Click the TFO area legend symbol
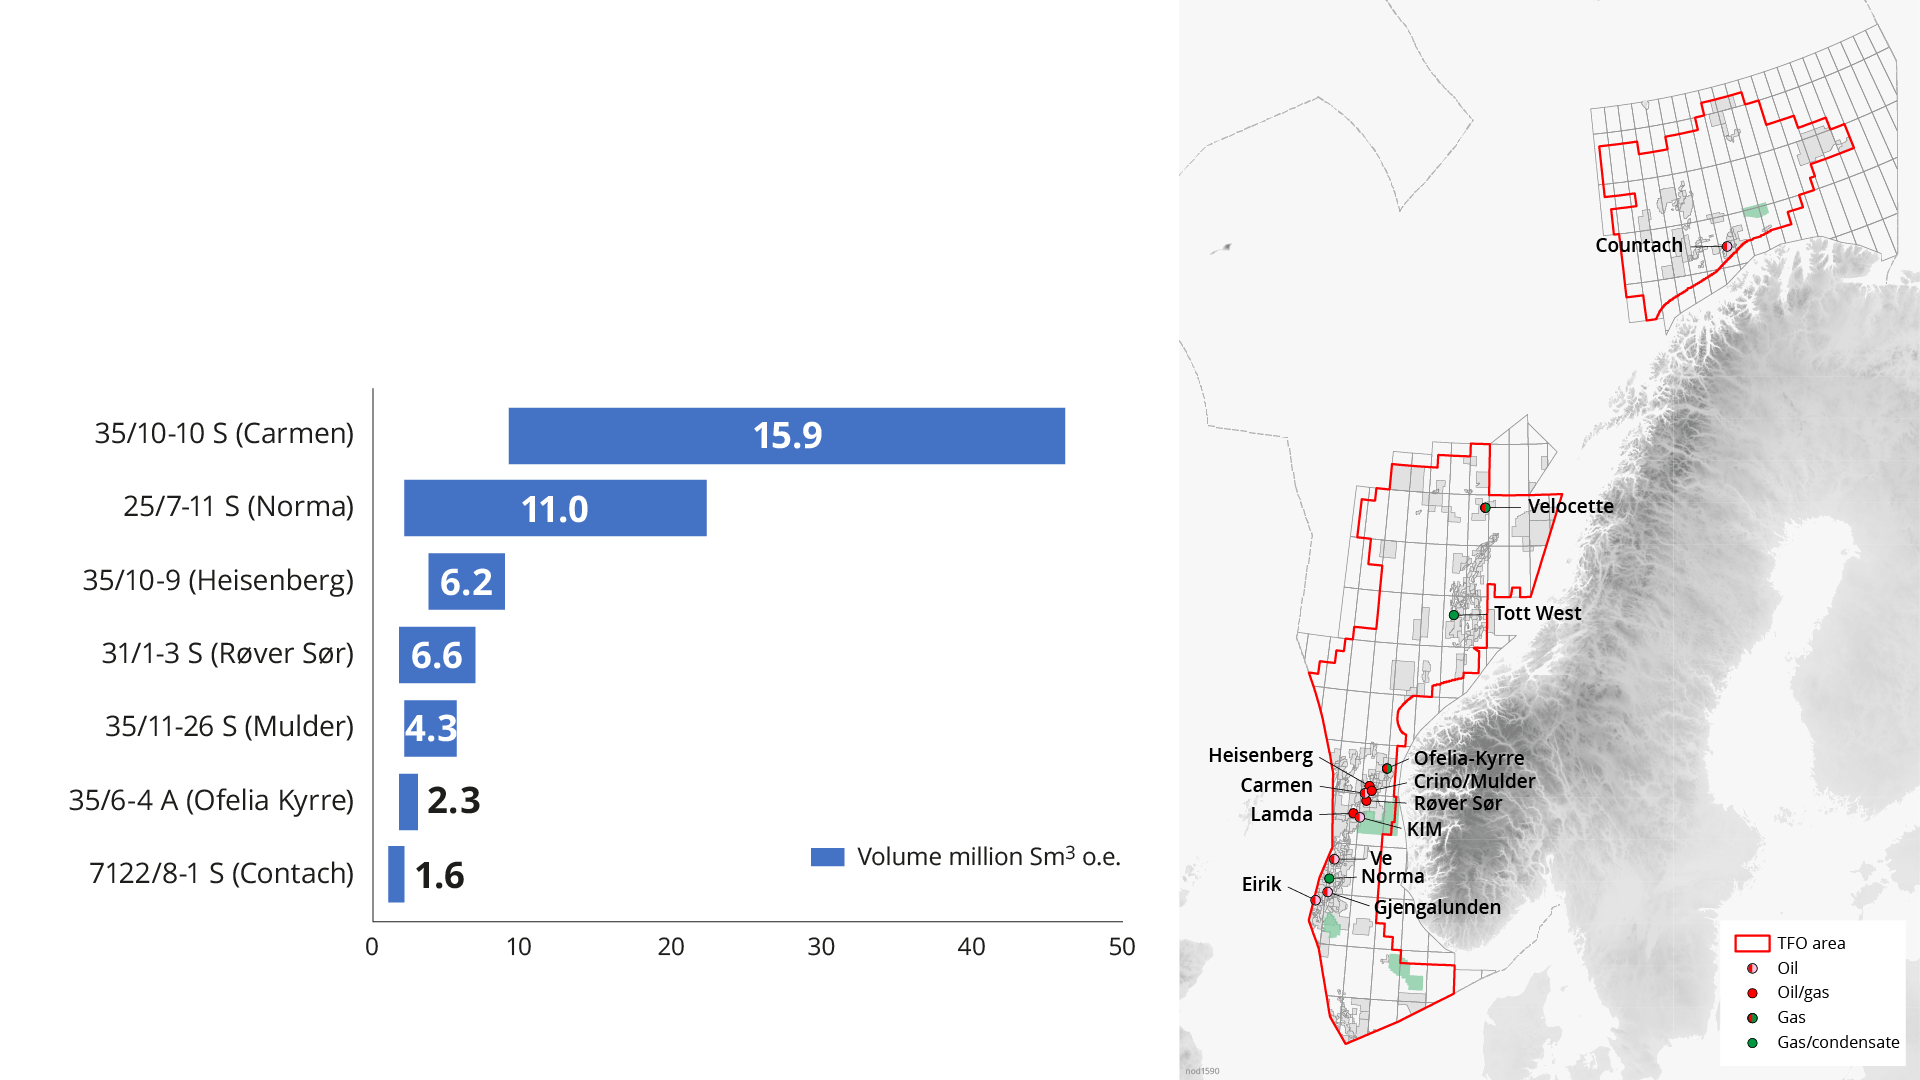The height and width of the screenshot is (1080, 1920). 1752,943
